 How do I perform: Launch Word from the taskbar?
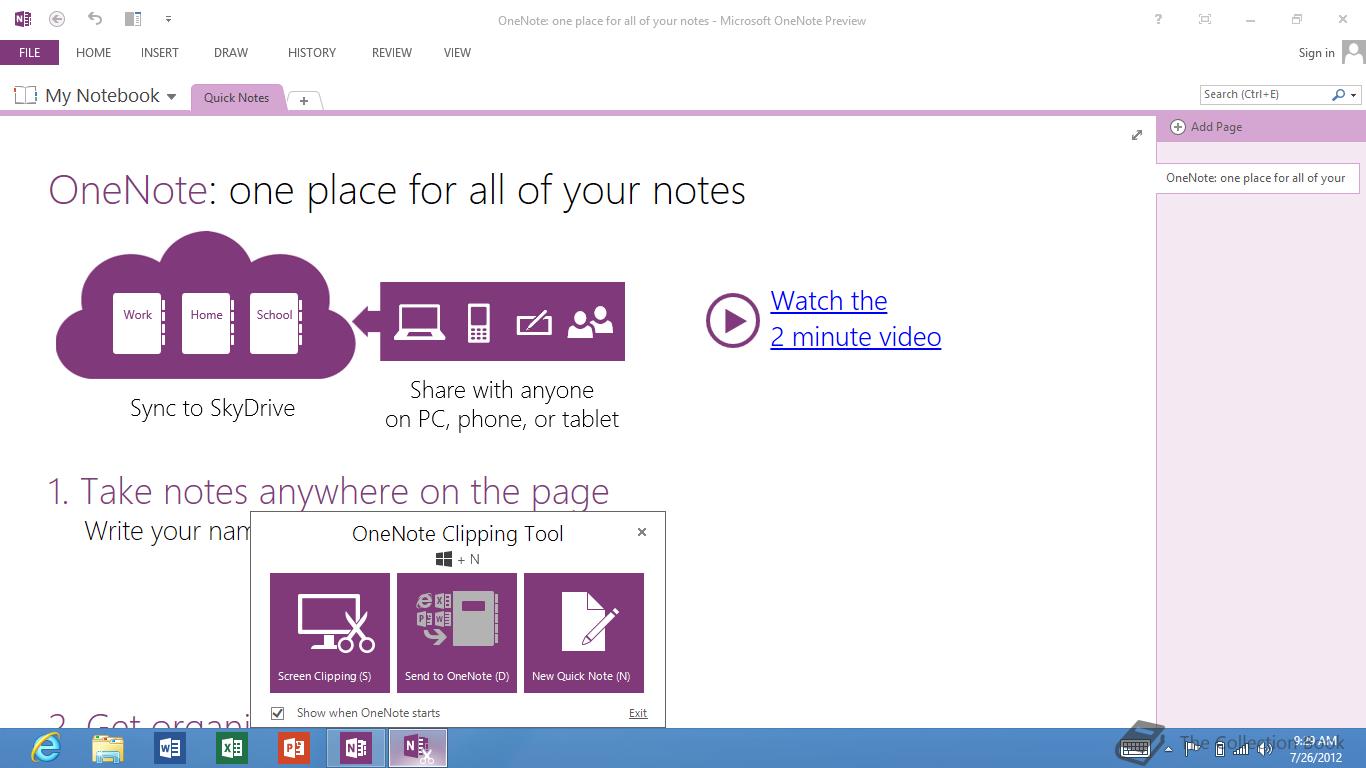(x=170, y=748)
